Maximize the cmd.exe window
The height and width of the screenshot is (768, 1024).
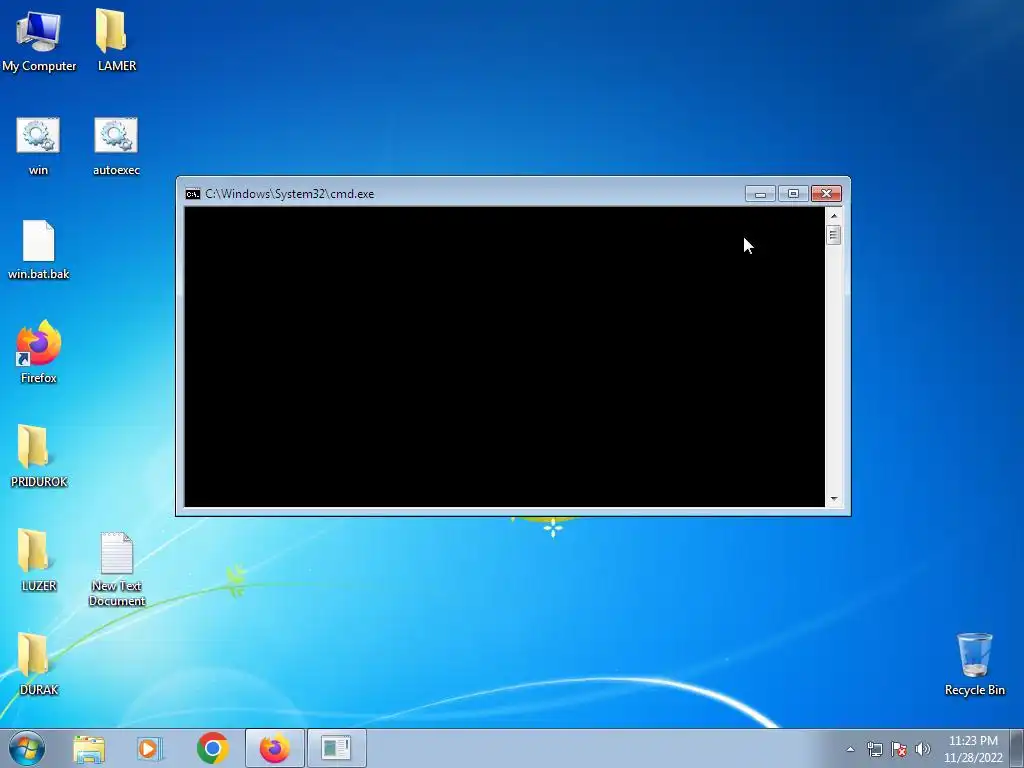click(x=793, y=194)
